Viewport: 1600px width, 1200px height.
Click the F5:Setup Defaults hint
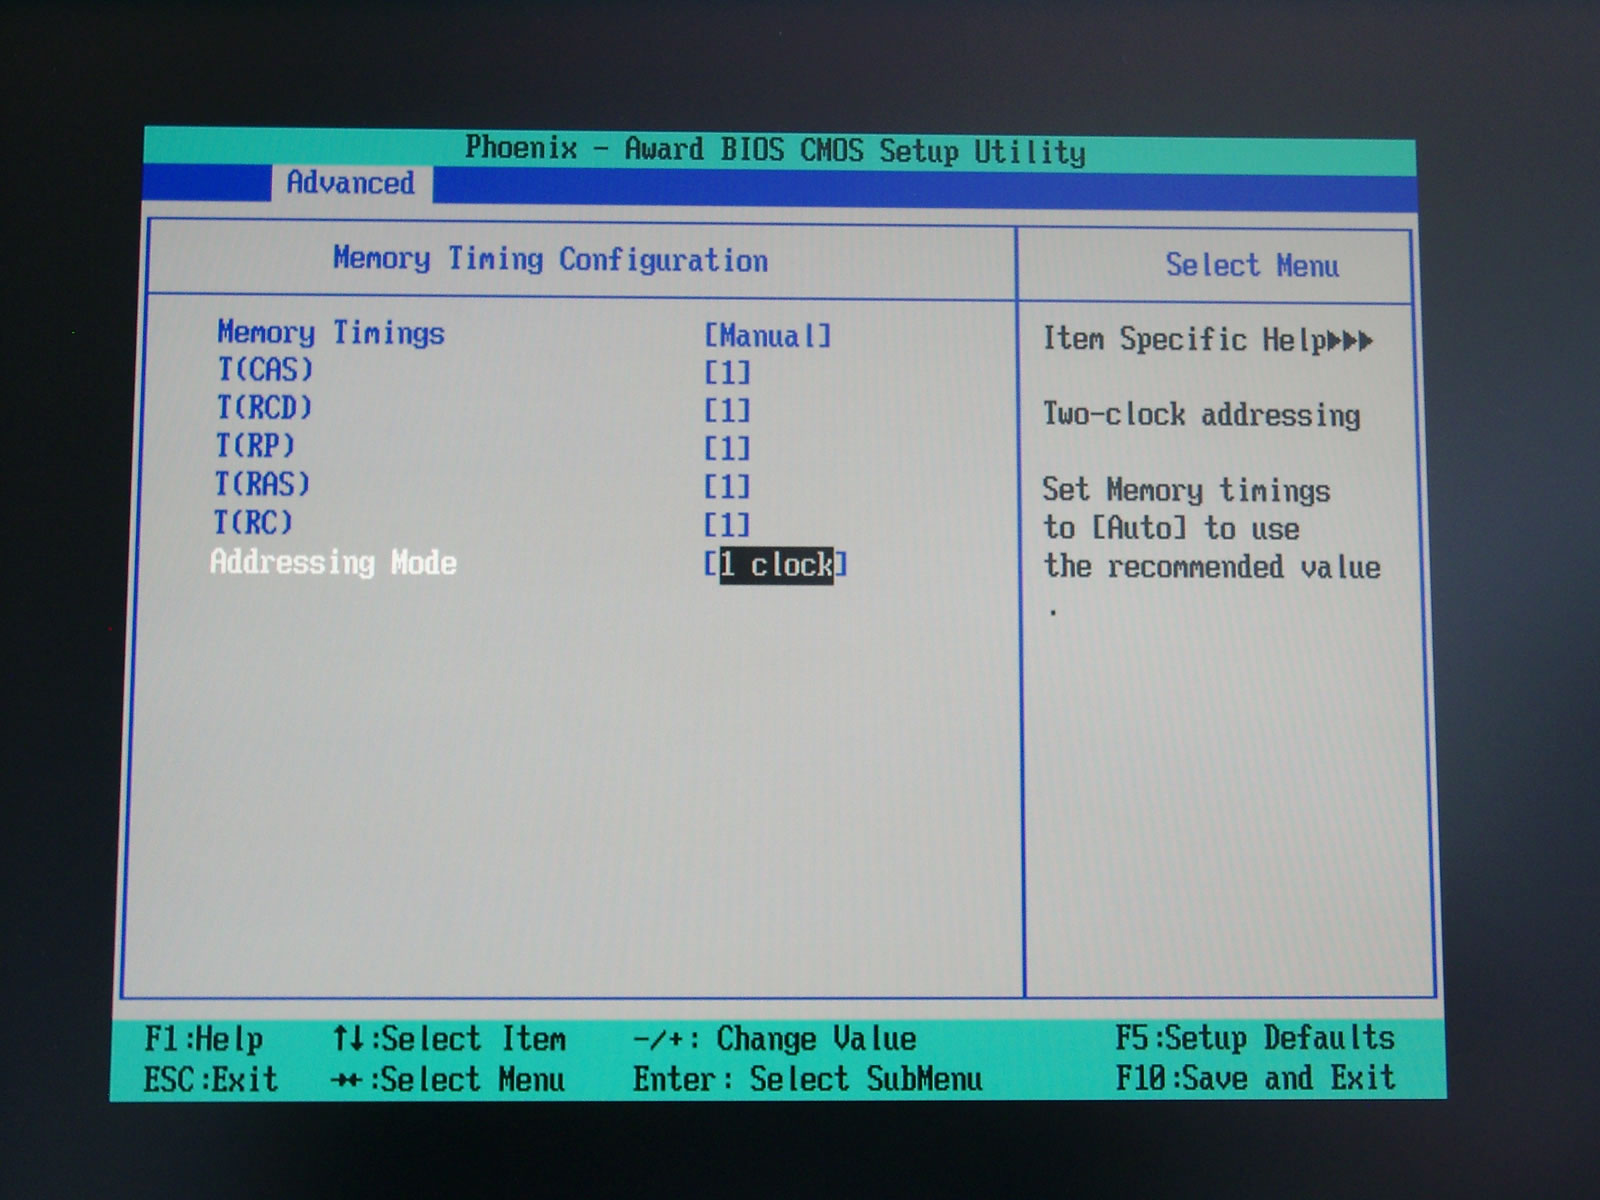coord(1255,1038)
